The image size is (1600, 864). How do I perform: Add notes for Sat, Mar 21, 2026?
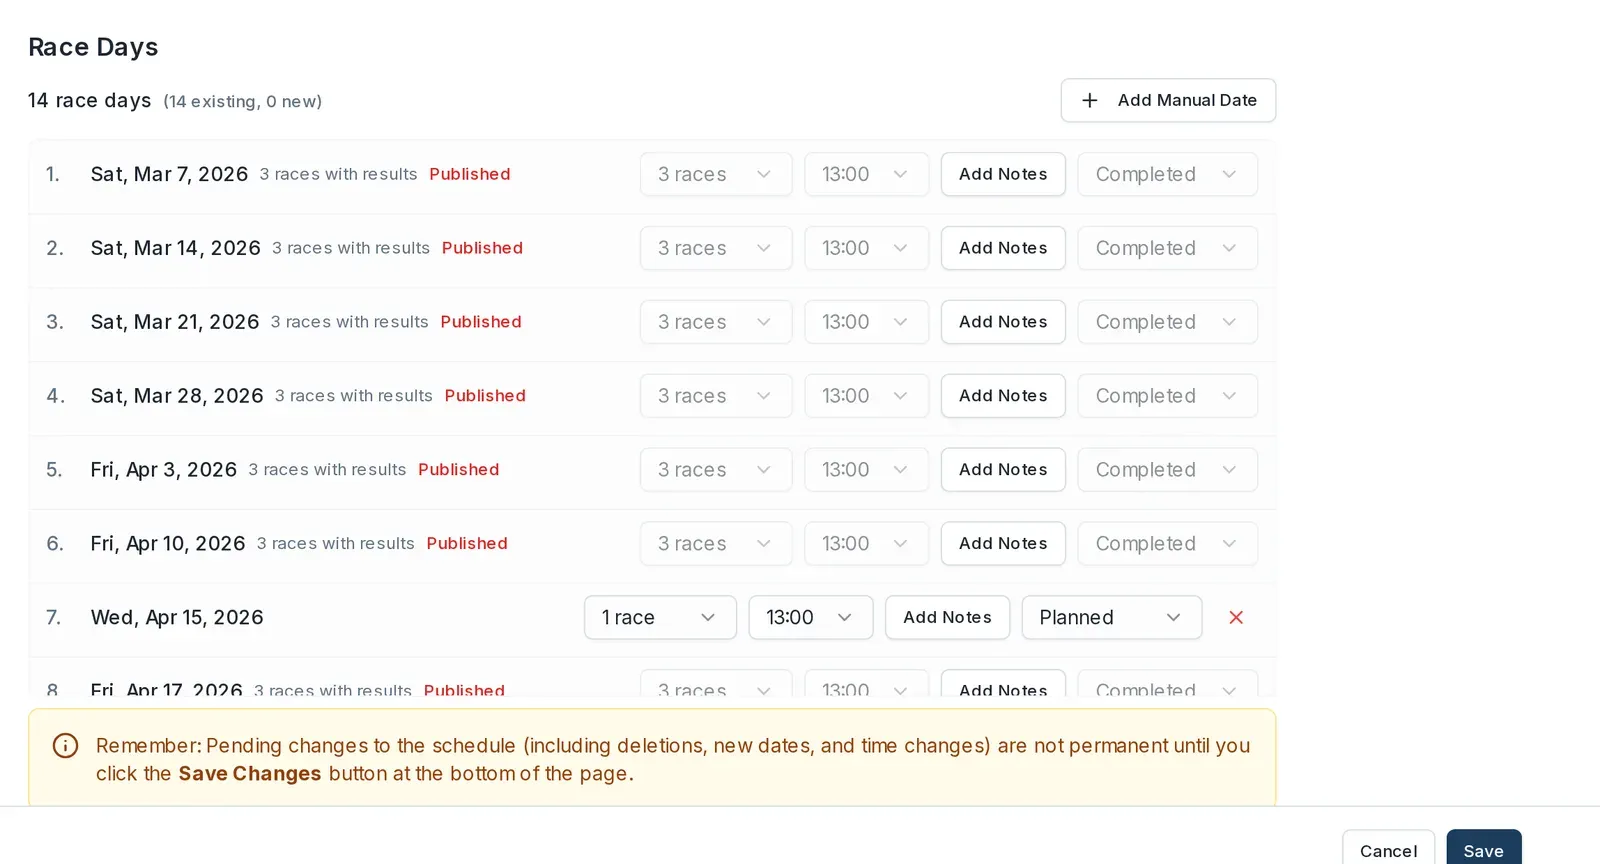pos(1003,322)
